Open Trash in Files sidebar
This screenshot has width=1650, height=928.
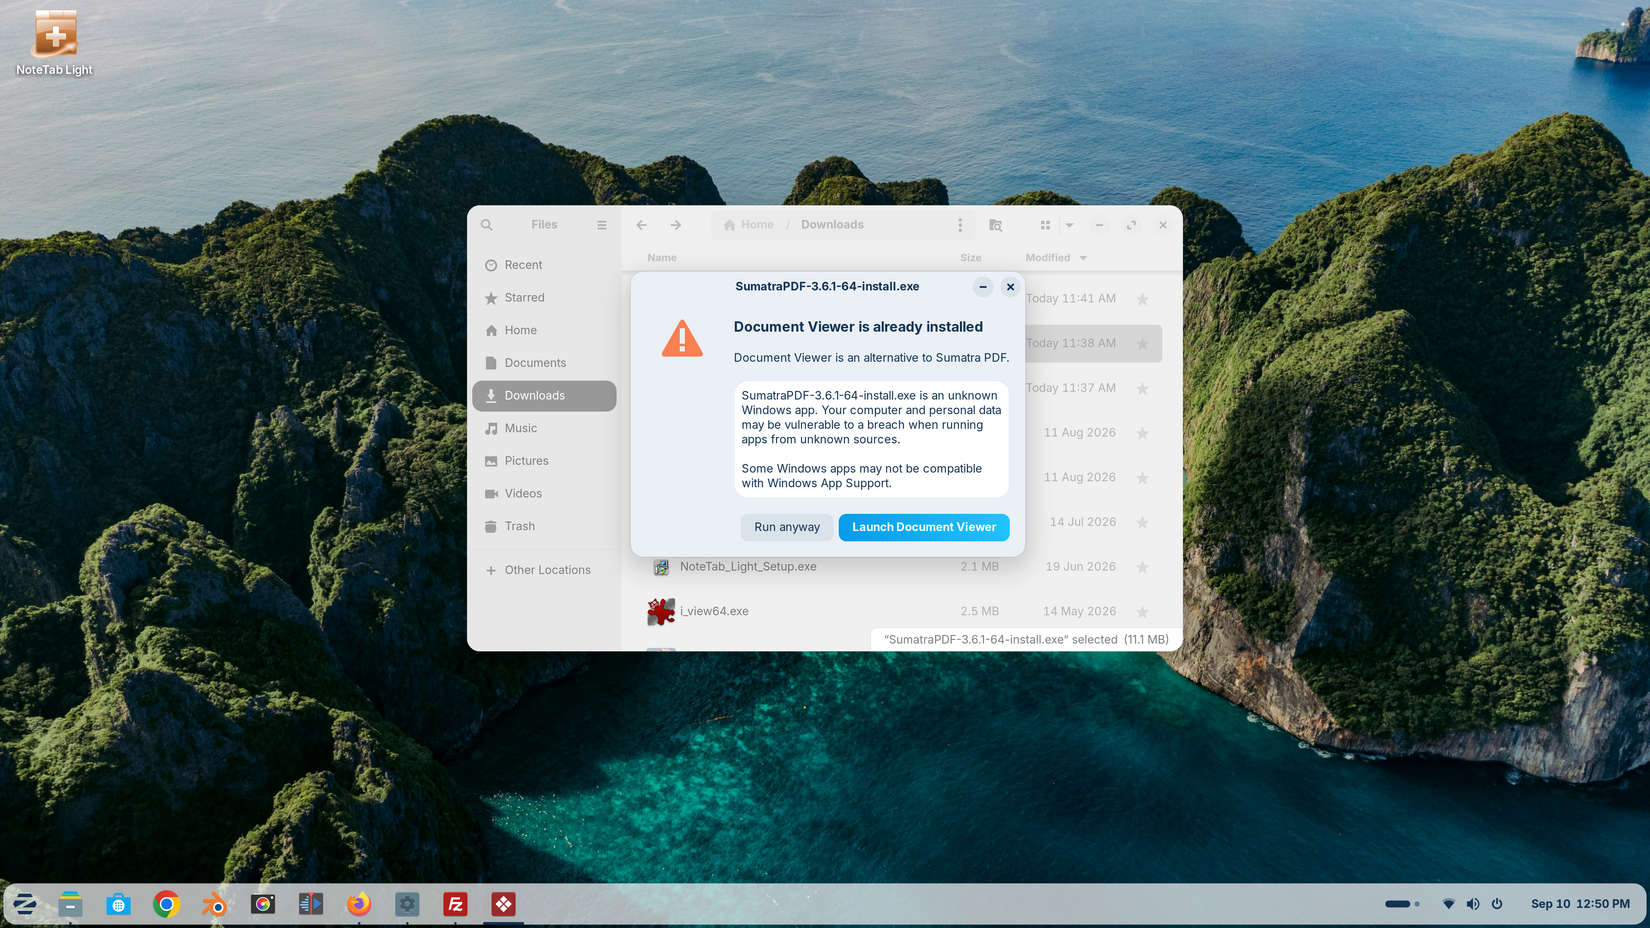coord(544,526)
